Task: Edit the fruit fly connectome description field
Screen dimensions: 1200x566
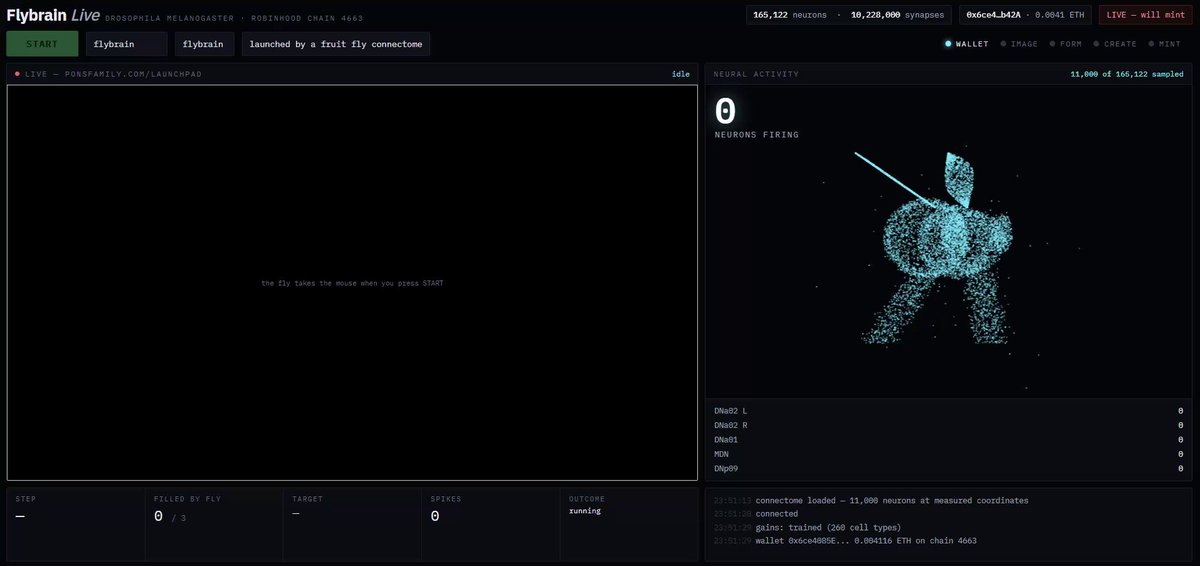Action: pos(336,44)
